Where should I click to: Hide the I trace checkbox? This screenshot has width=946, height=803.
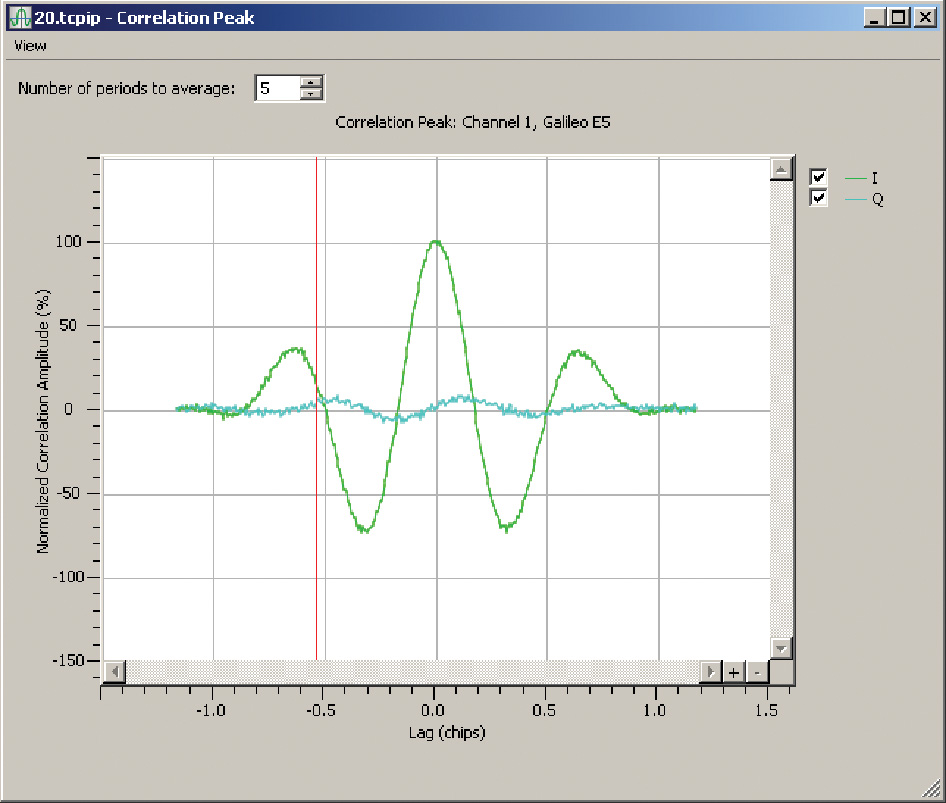click(819, 178)
